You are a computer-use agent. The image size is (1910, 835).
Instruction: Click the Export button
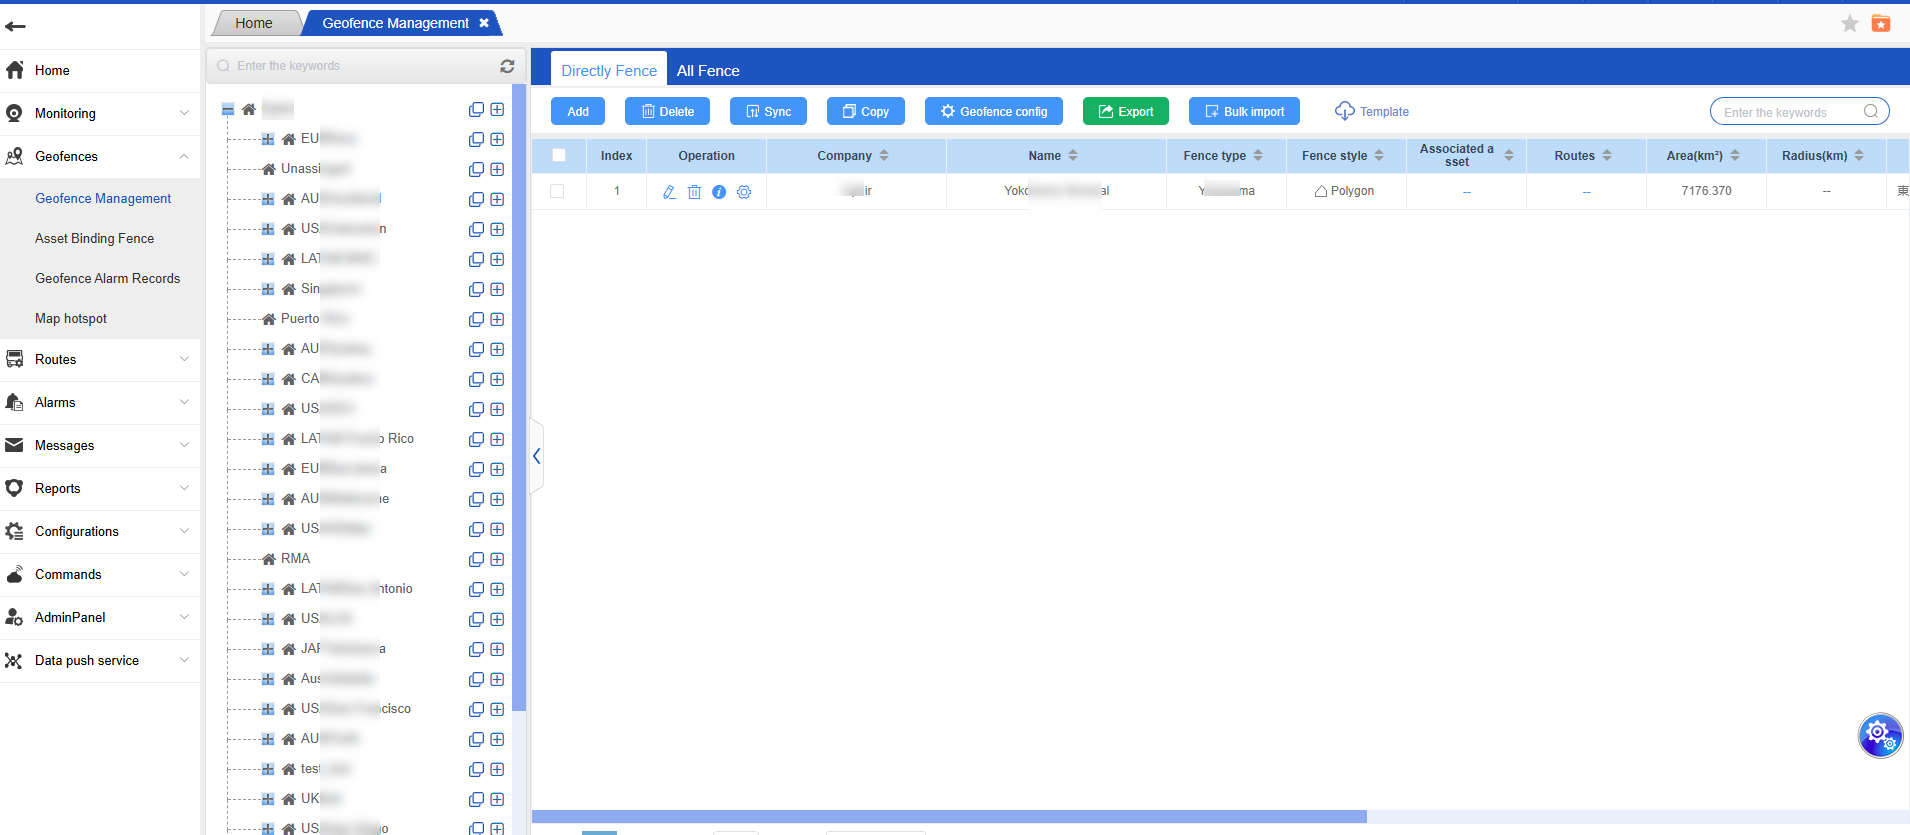[1125, 111]
